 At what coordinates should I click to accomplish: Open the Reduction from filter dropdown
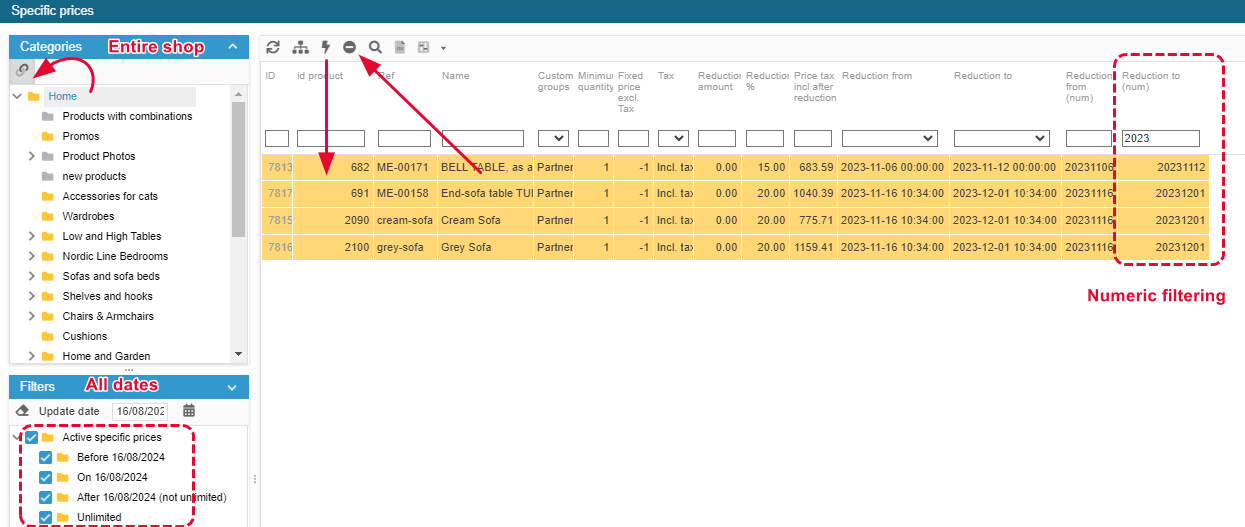coord(889,138)
